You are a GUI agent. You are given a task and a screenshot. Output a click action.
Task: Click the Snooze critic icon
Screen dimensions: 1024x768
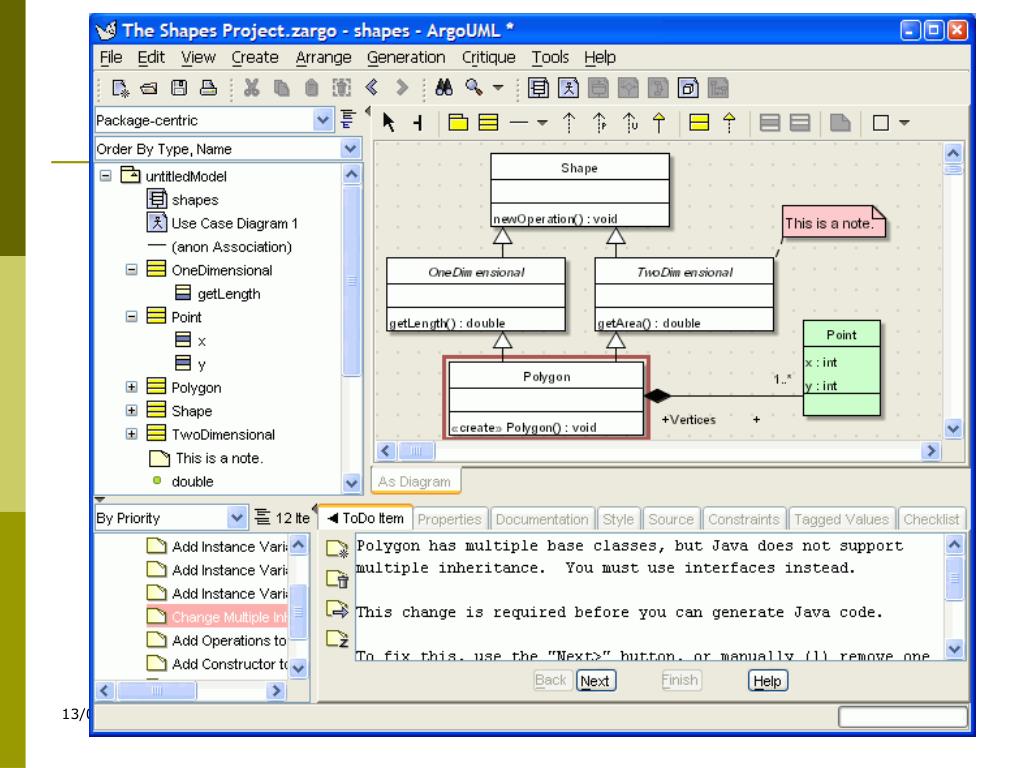[x=338, y=639]
